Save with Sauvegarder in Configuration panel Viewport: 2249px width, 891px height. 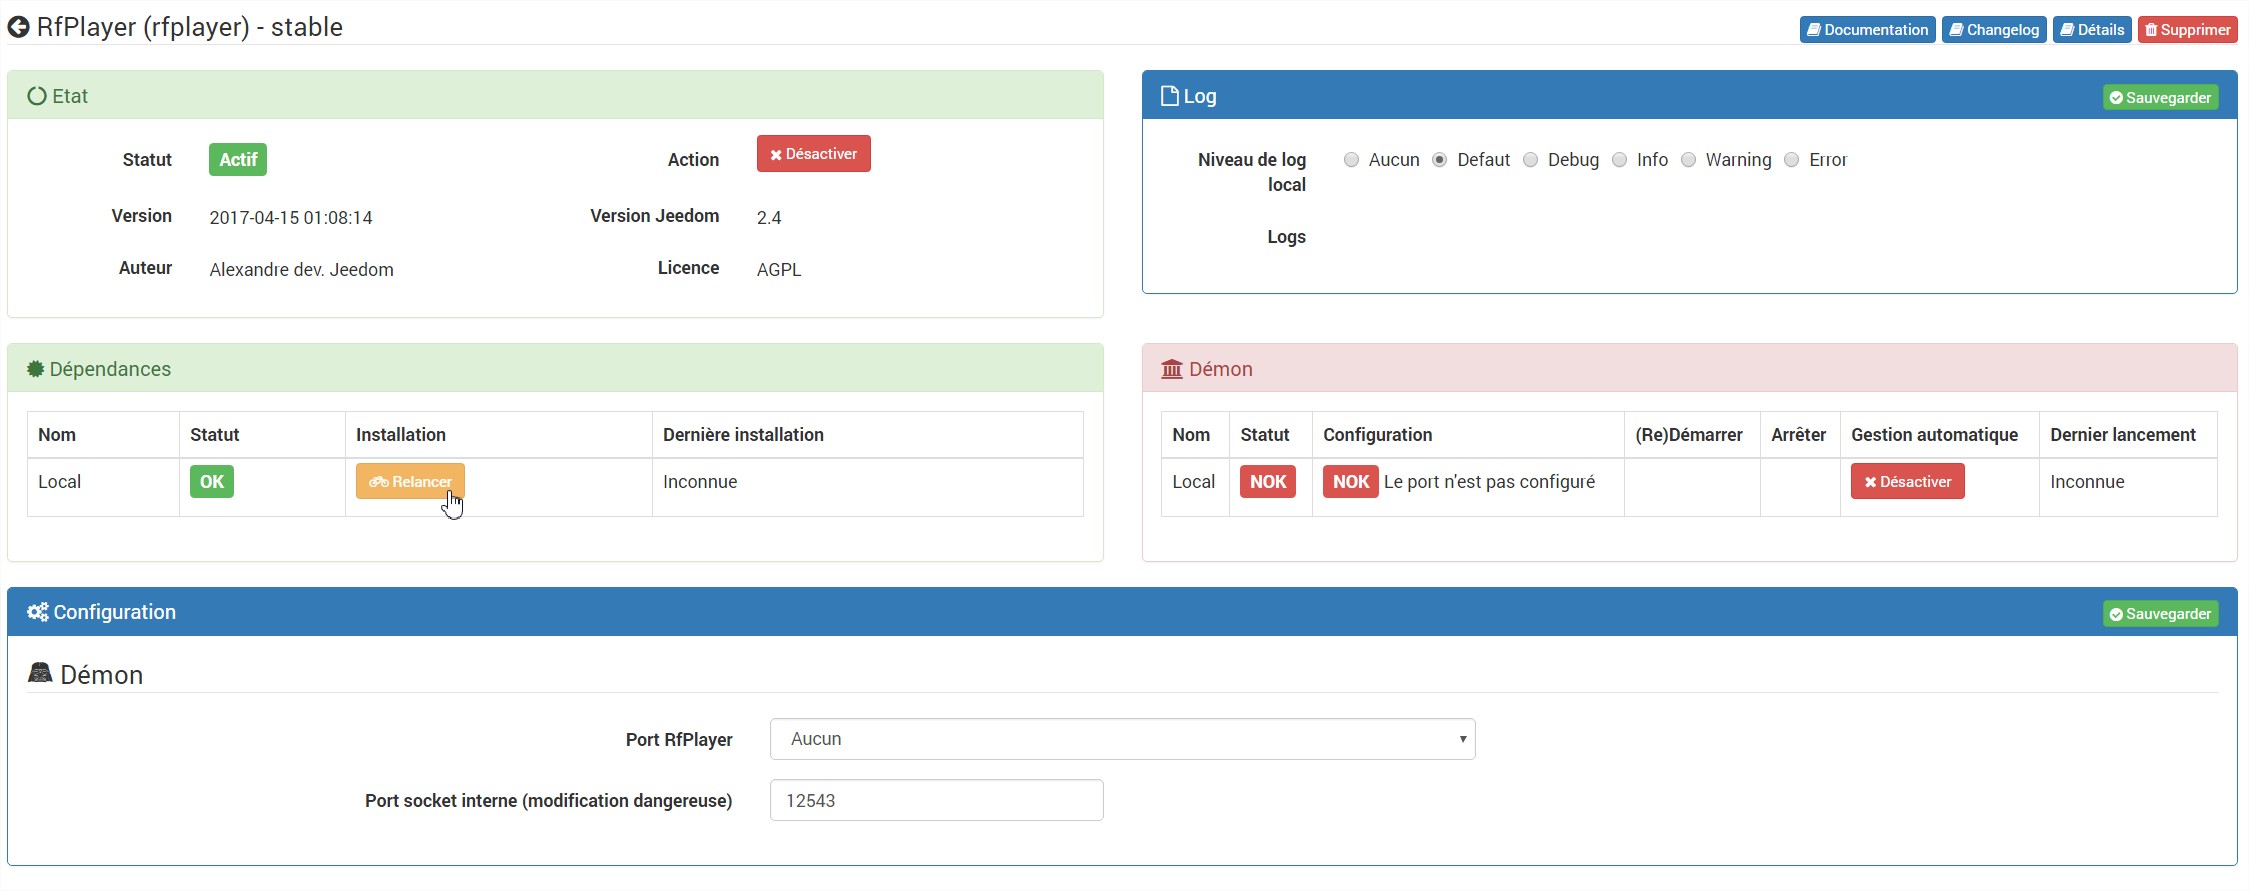(2160, 614)
